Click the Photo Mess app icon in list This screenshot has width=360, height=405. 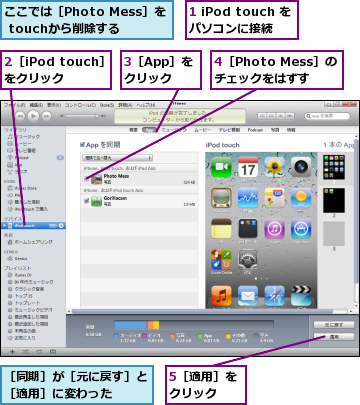coord(97,179)
